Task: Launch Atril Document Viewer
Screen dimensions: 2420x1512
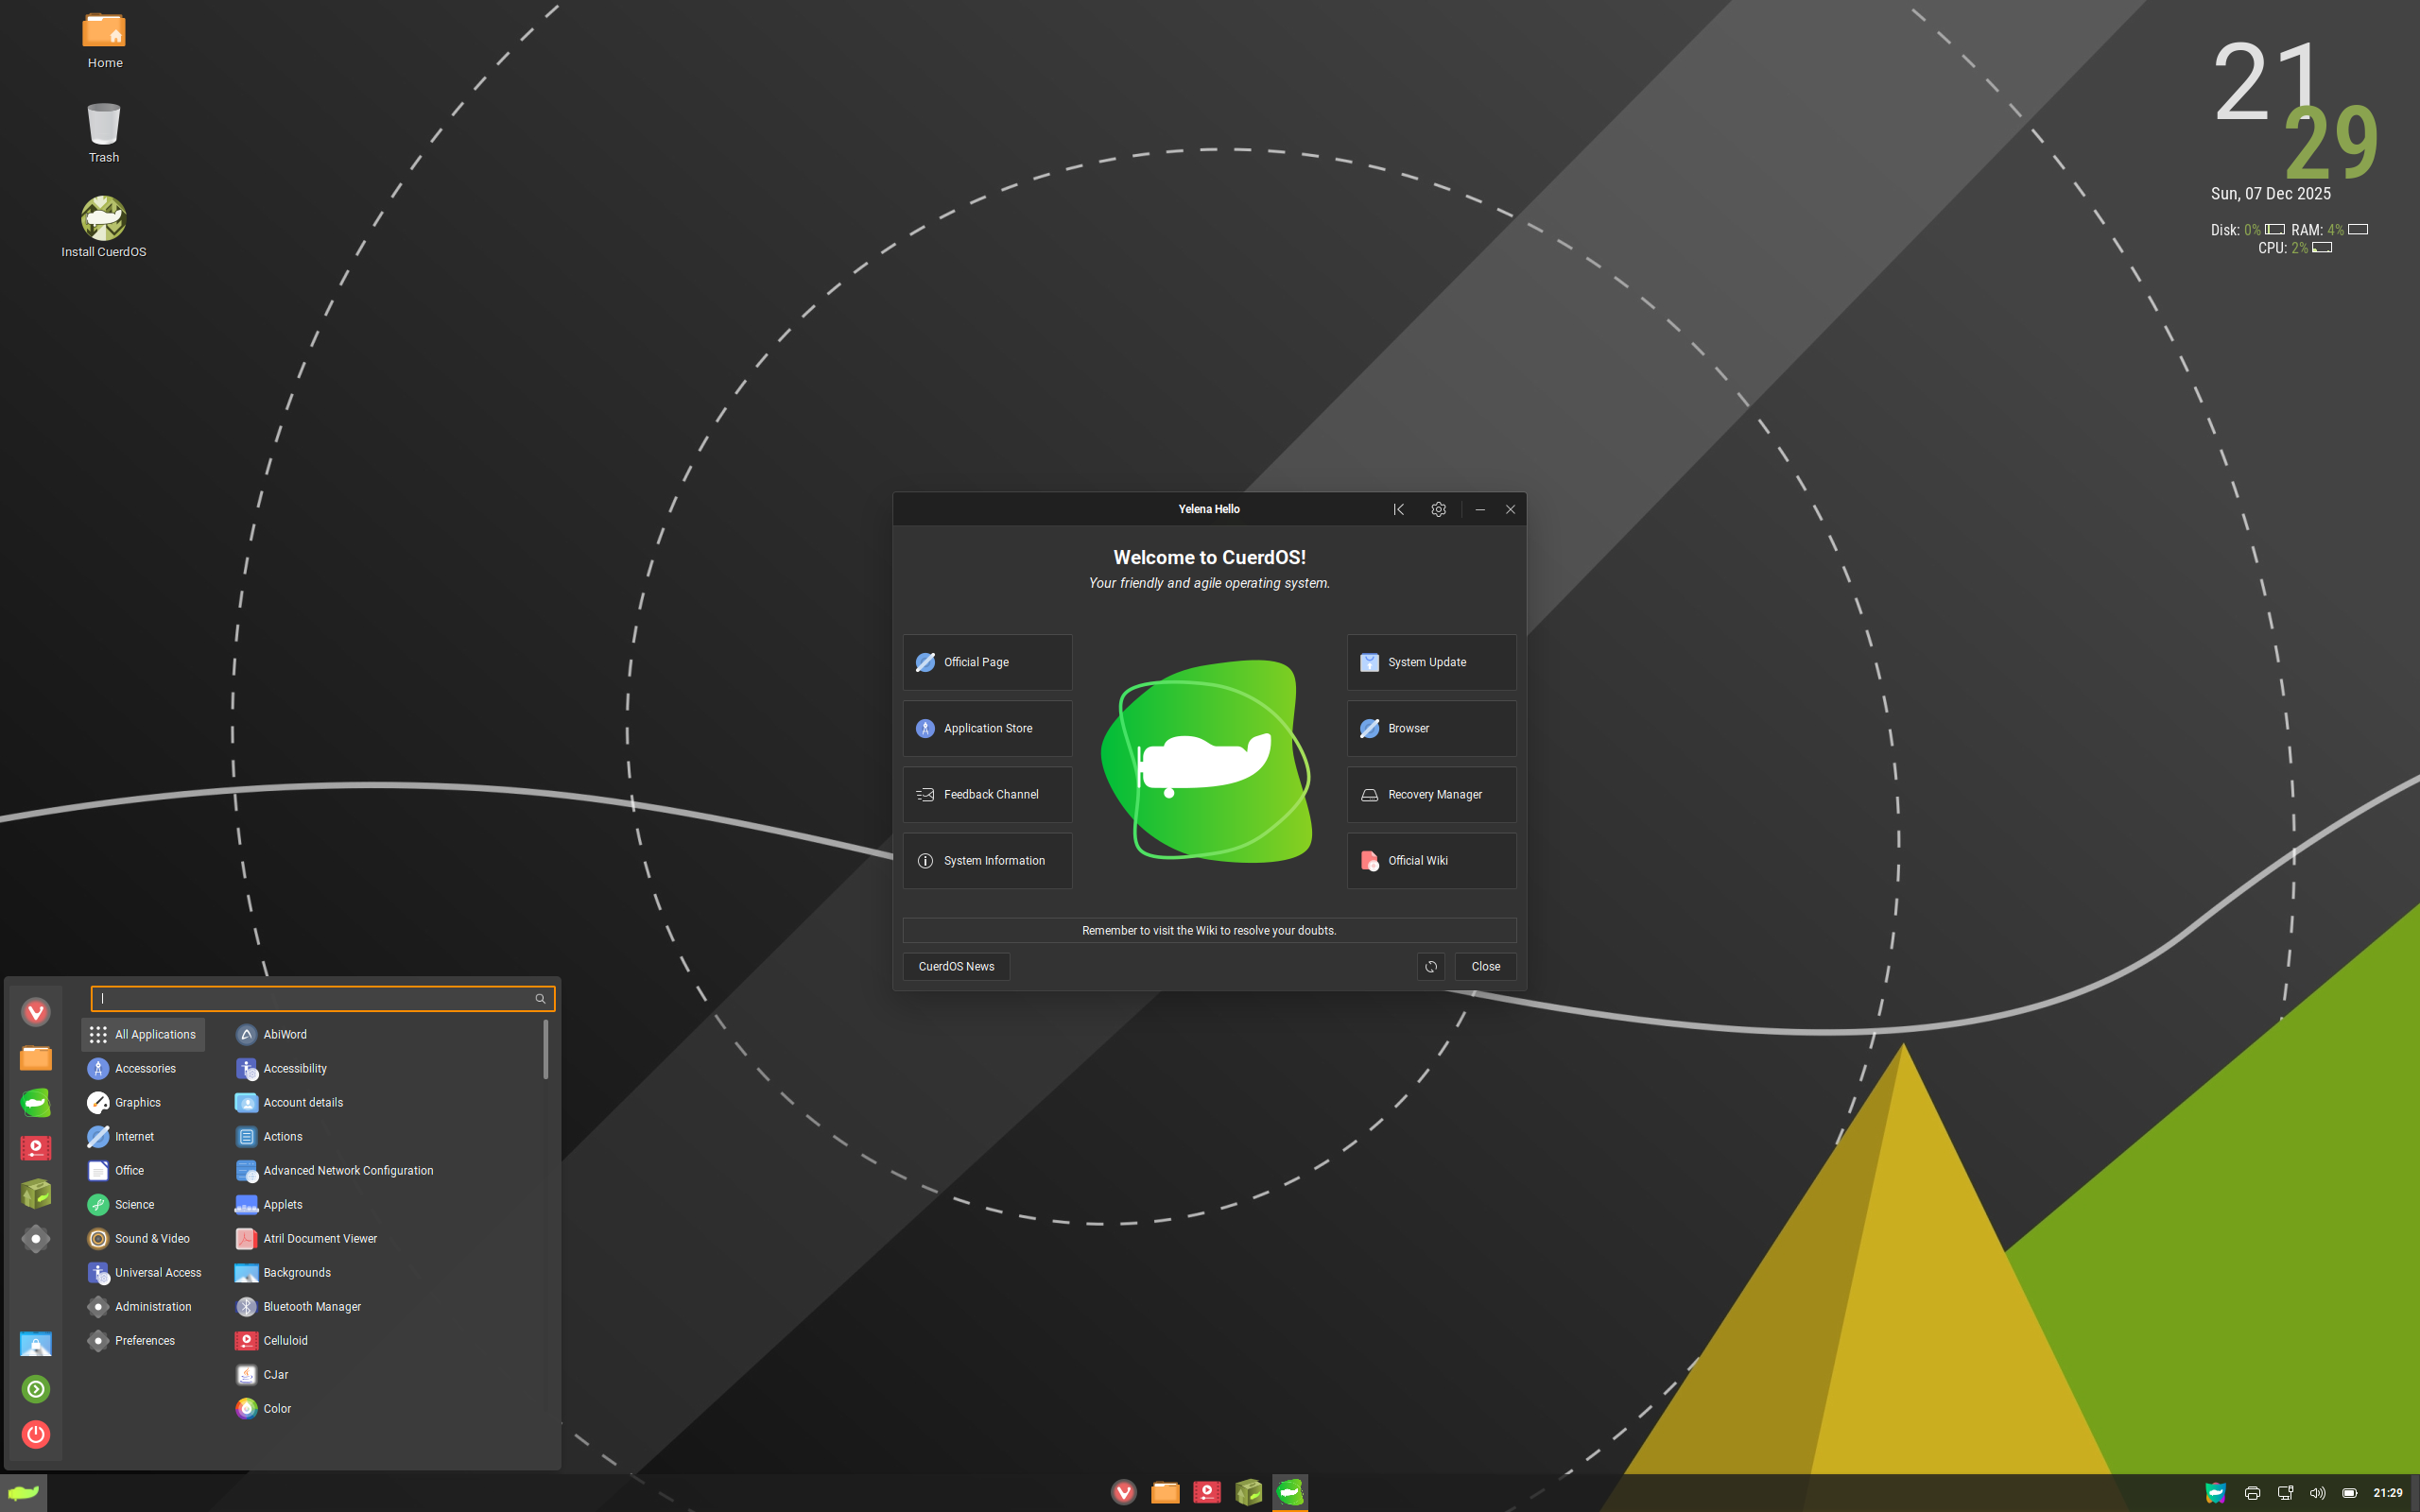Action: (x=388, y=1239)
